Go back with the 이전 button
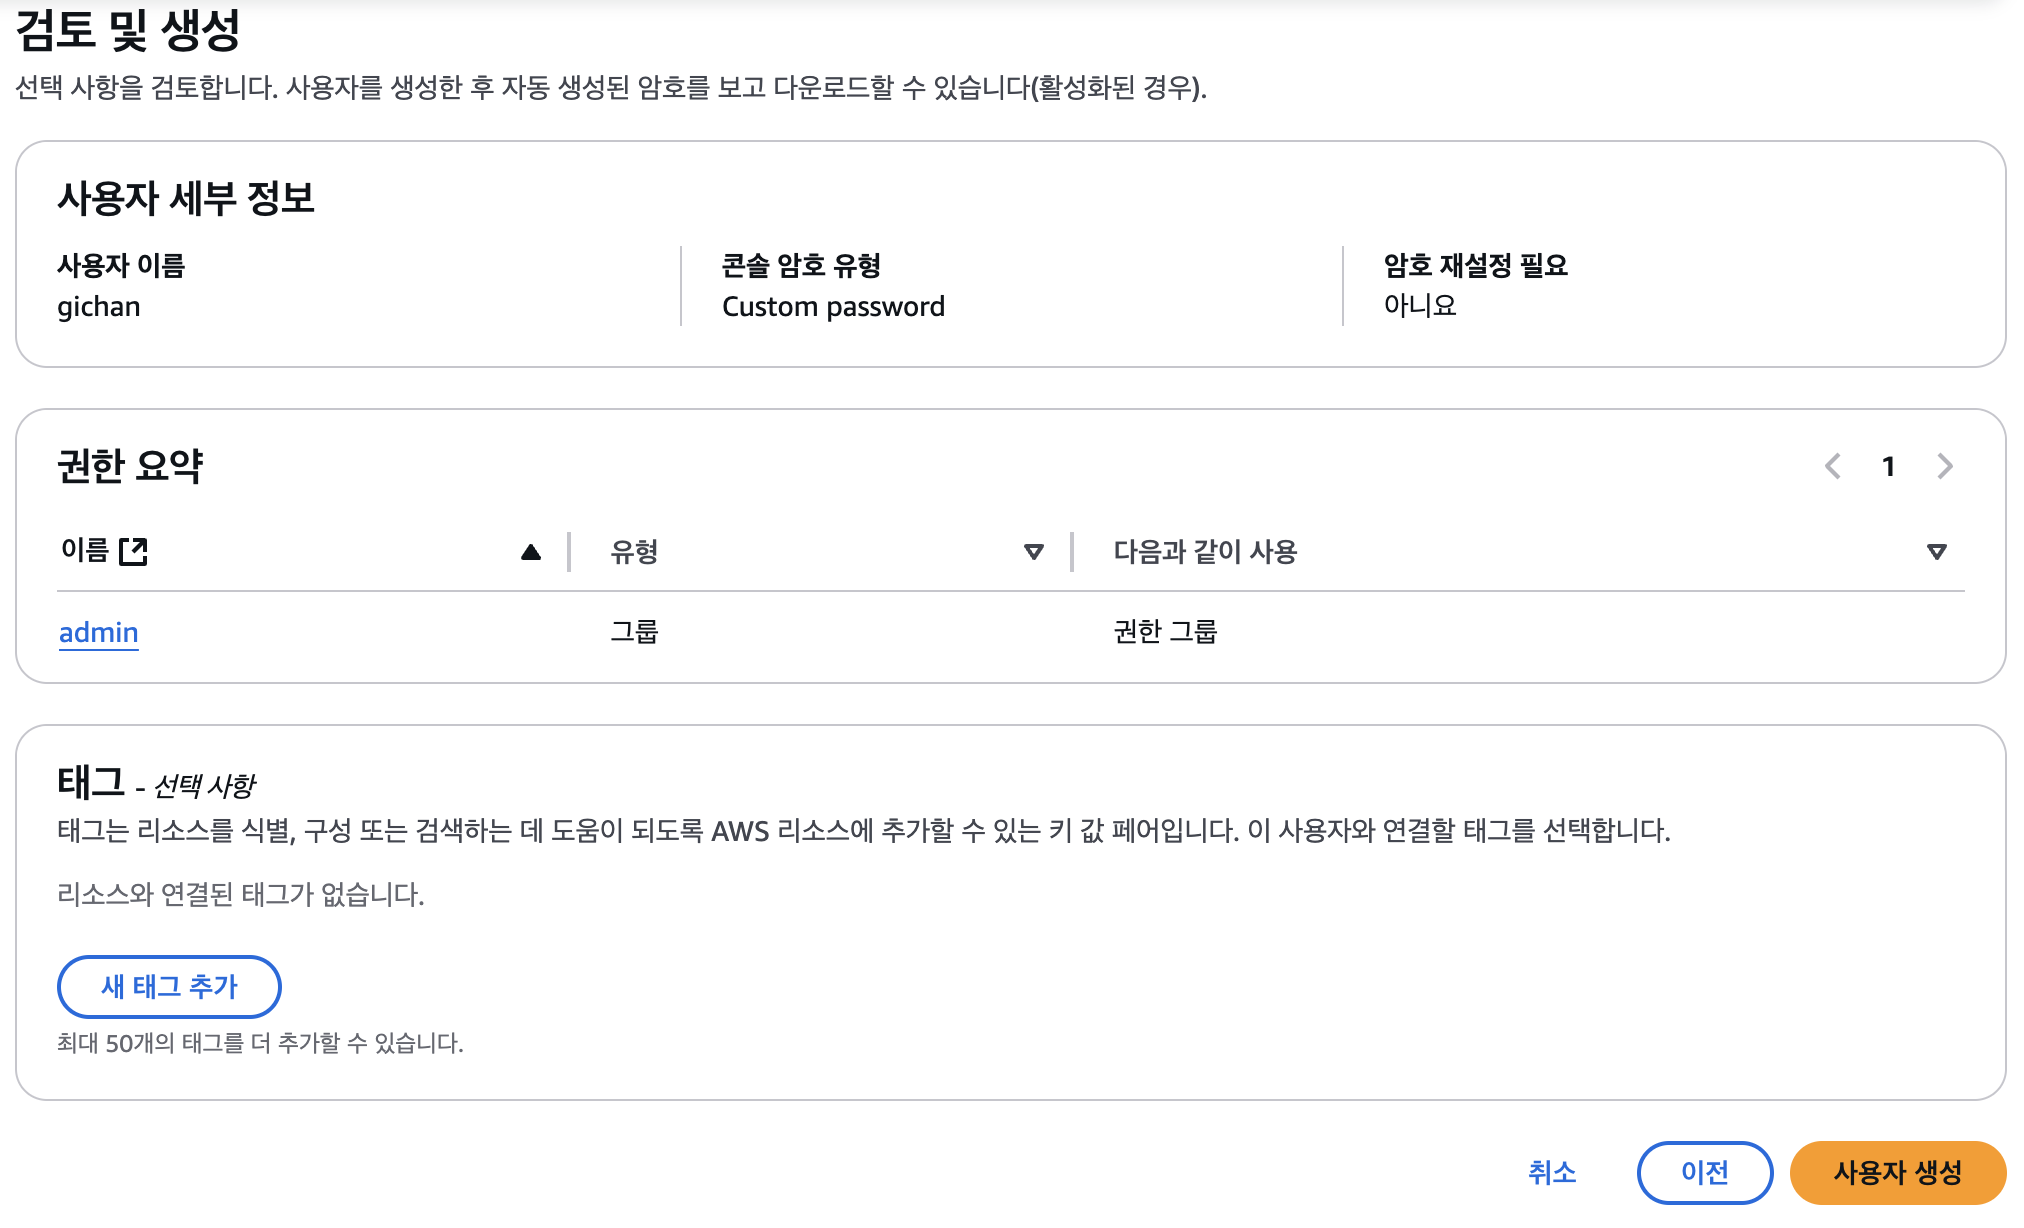The width and height of the screenshot is (2024, 1228). coord(1704,1172)
